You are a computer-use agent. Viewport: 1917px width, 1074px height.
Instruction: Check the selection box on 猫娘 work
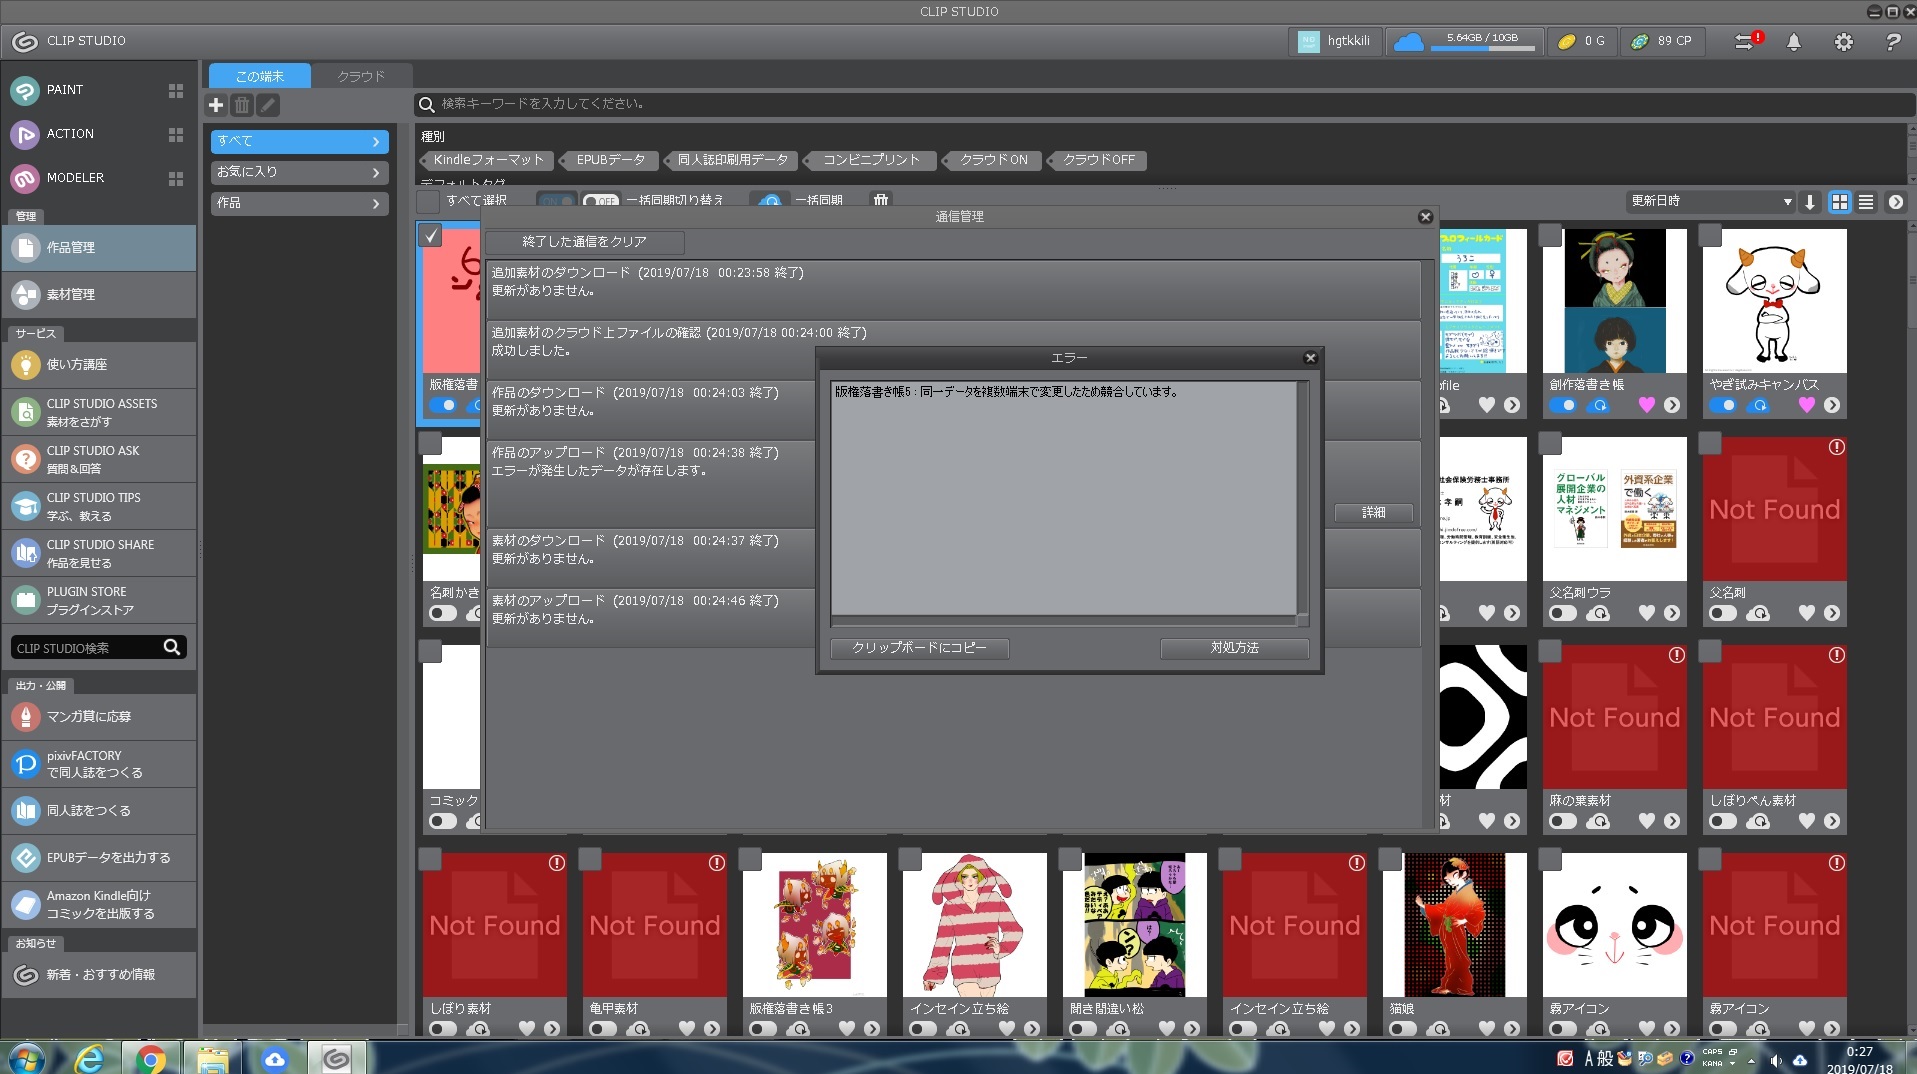(x=1390, y=859)
